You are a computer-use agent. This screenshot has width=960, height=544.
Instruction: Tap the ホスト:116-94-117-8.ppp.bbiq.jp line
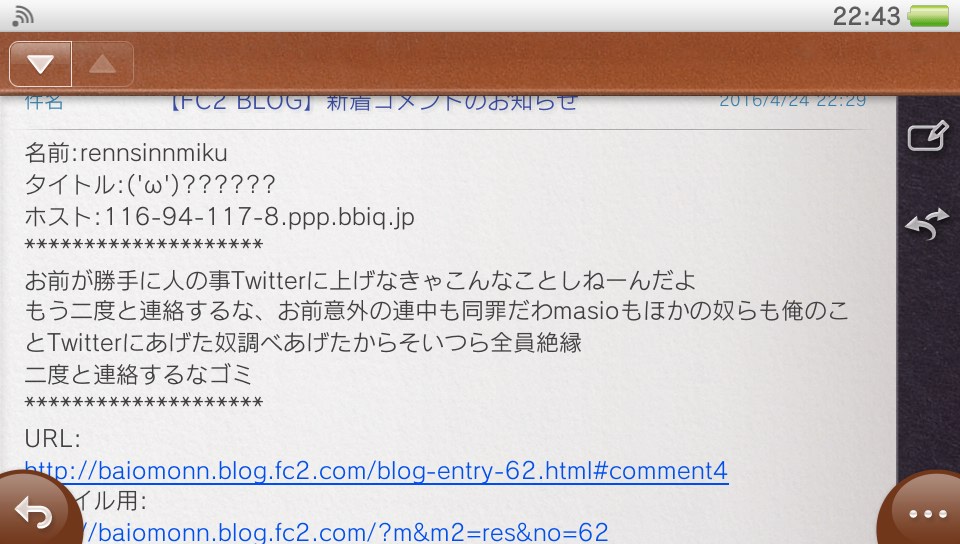(219, 217)
